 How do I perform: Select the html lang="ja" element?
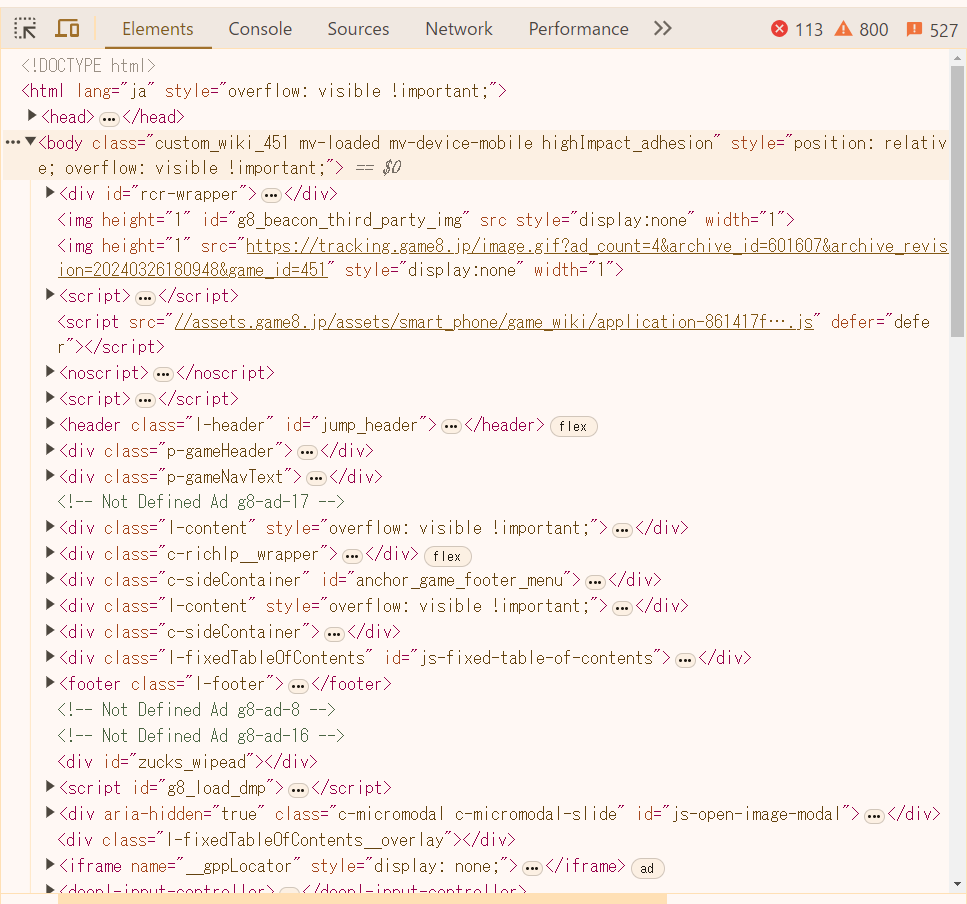(264, 91)
